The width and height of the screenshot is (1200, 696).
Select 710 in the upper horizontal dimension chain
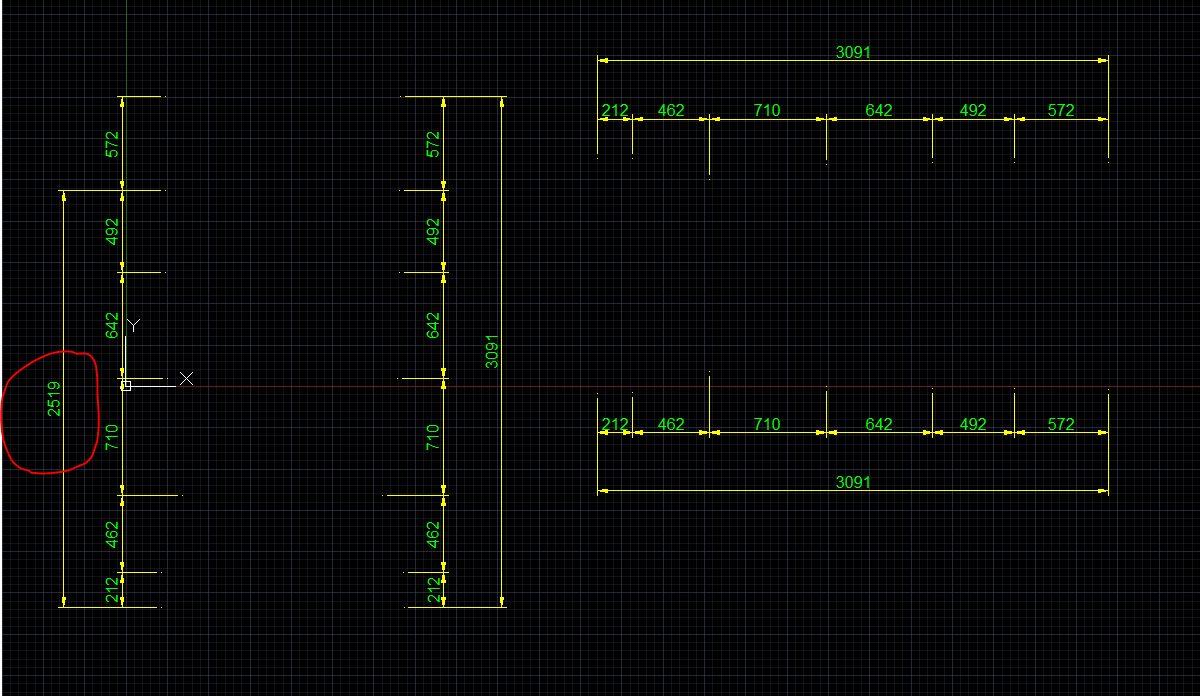pyautogui.click(x=767, y=110)
